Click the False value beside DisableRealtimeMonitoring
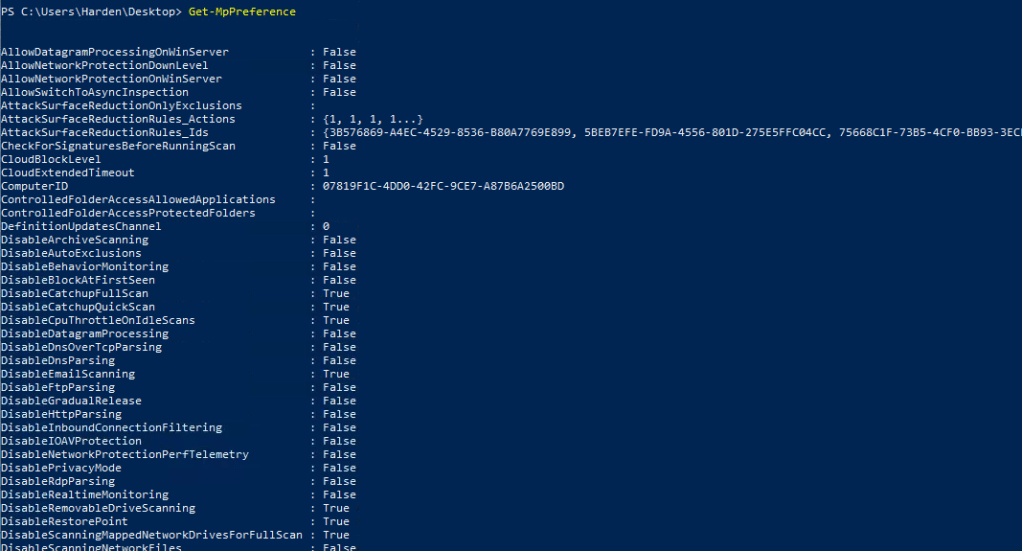 pos(339,495)
